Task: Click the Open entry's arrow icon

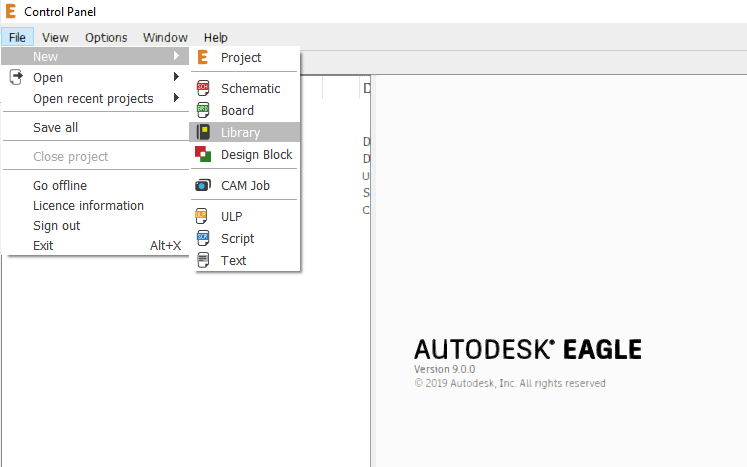Action: [x=16, y=77]
